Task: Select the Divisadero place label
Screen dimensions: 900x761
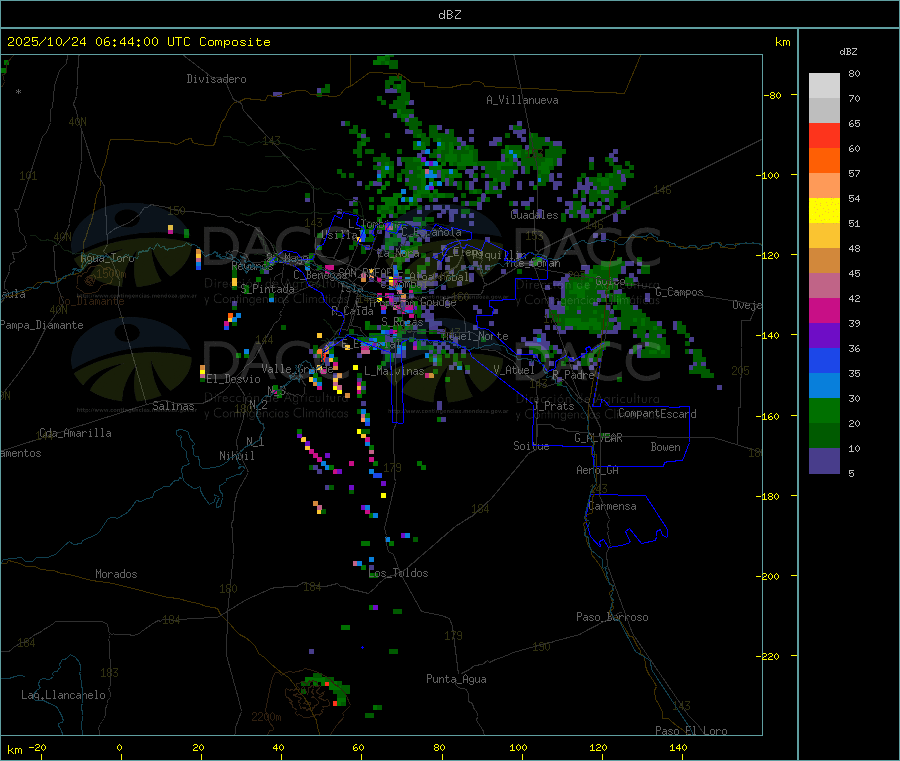Action: [216, 79]
